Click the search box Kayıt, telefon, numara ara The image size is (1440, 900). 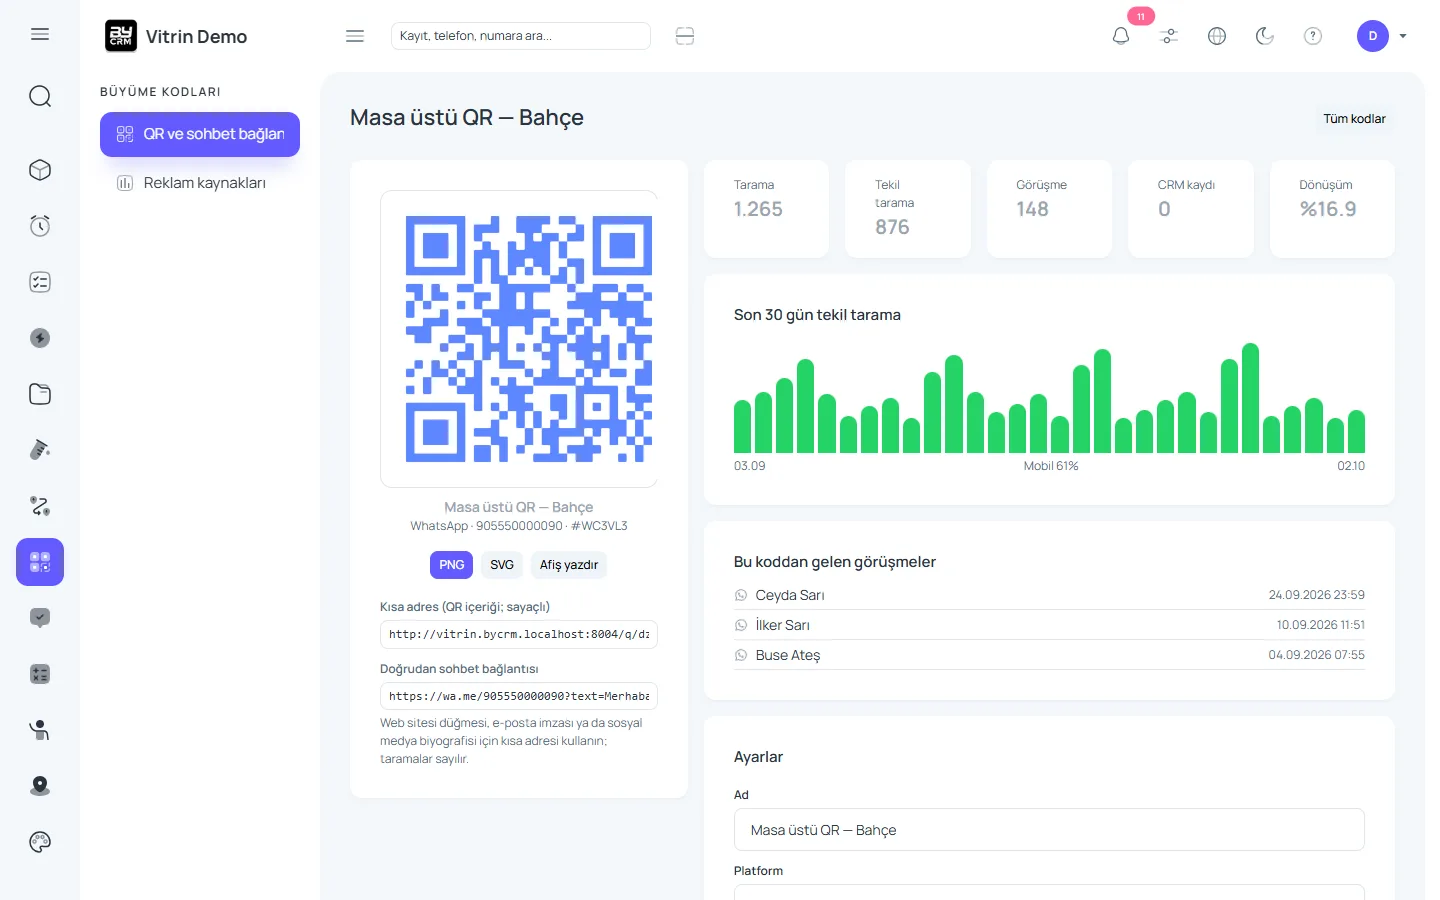(x=520, y=36)
